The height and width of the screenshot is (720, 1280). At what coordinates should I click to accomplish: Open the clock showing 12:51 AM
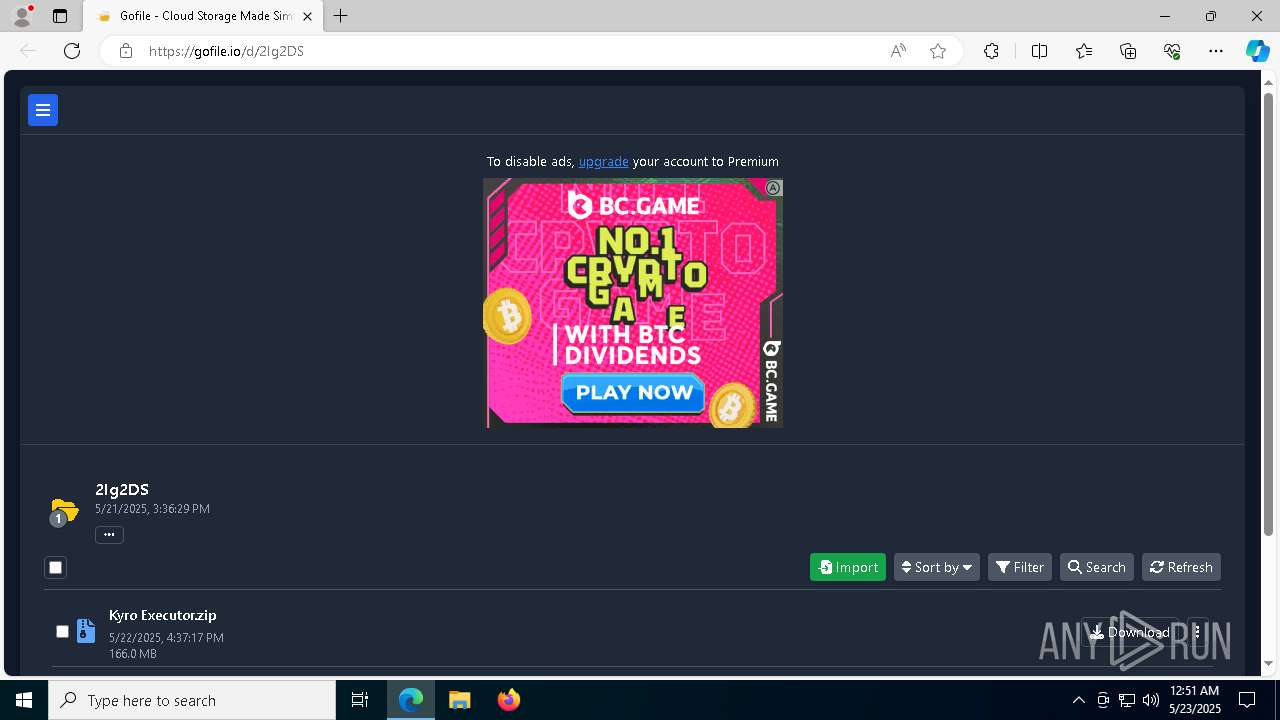click(x=1195, y=700)
